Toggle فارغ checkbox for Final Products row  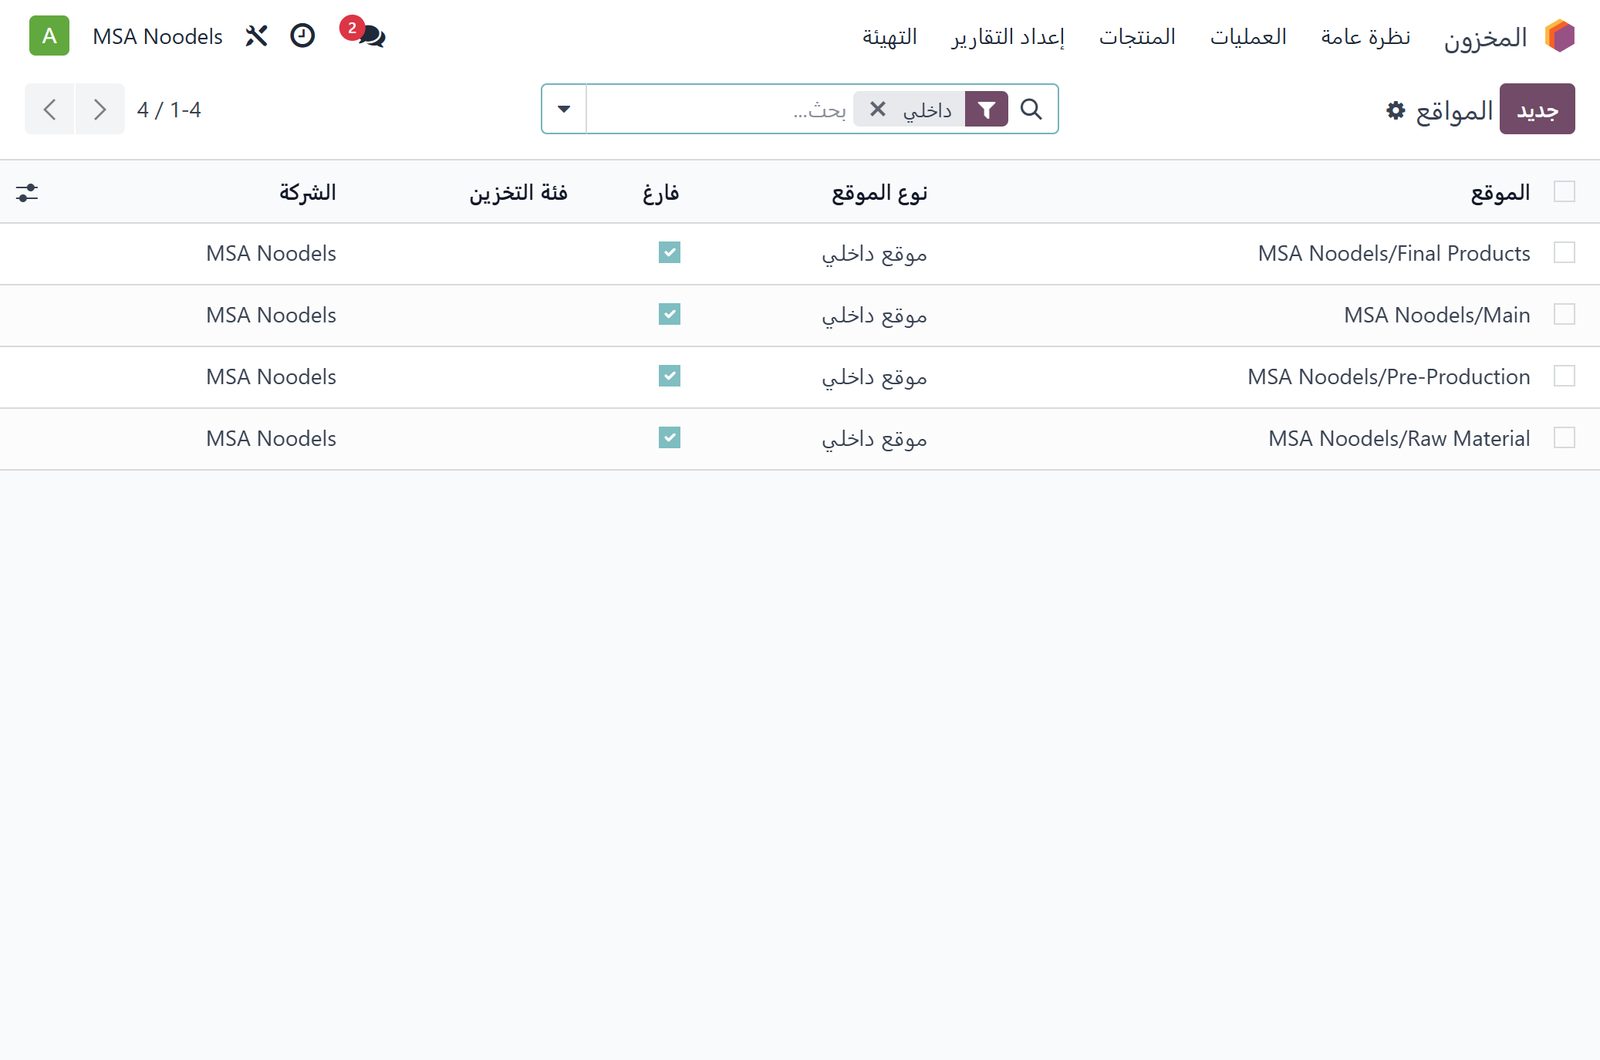(x=669, y=253)
